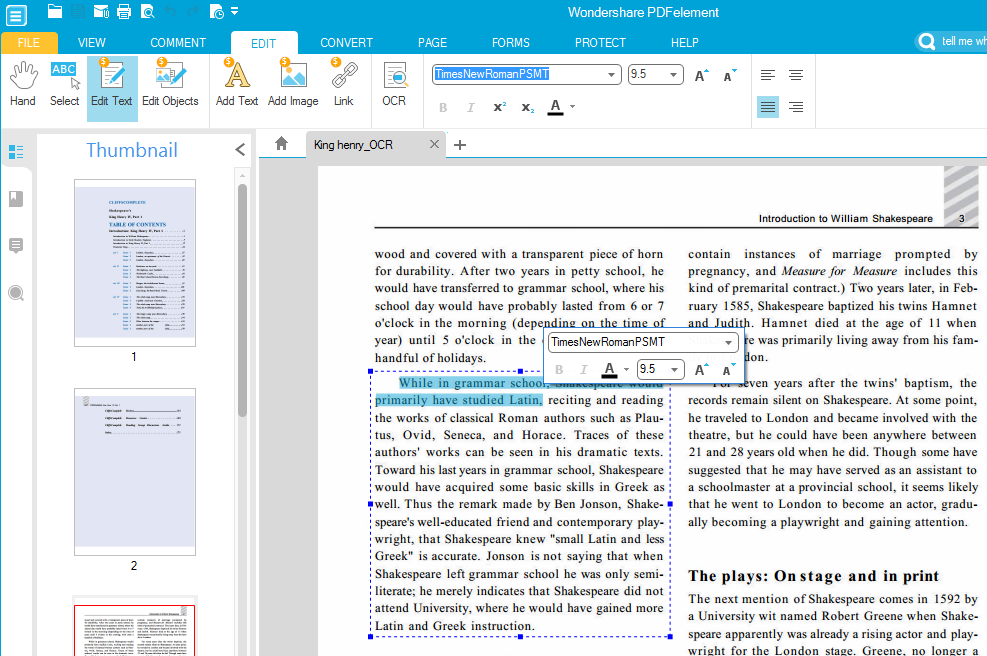
Task: Switch to the CONVERT ribbon tab
Action: 347,43
